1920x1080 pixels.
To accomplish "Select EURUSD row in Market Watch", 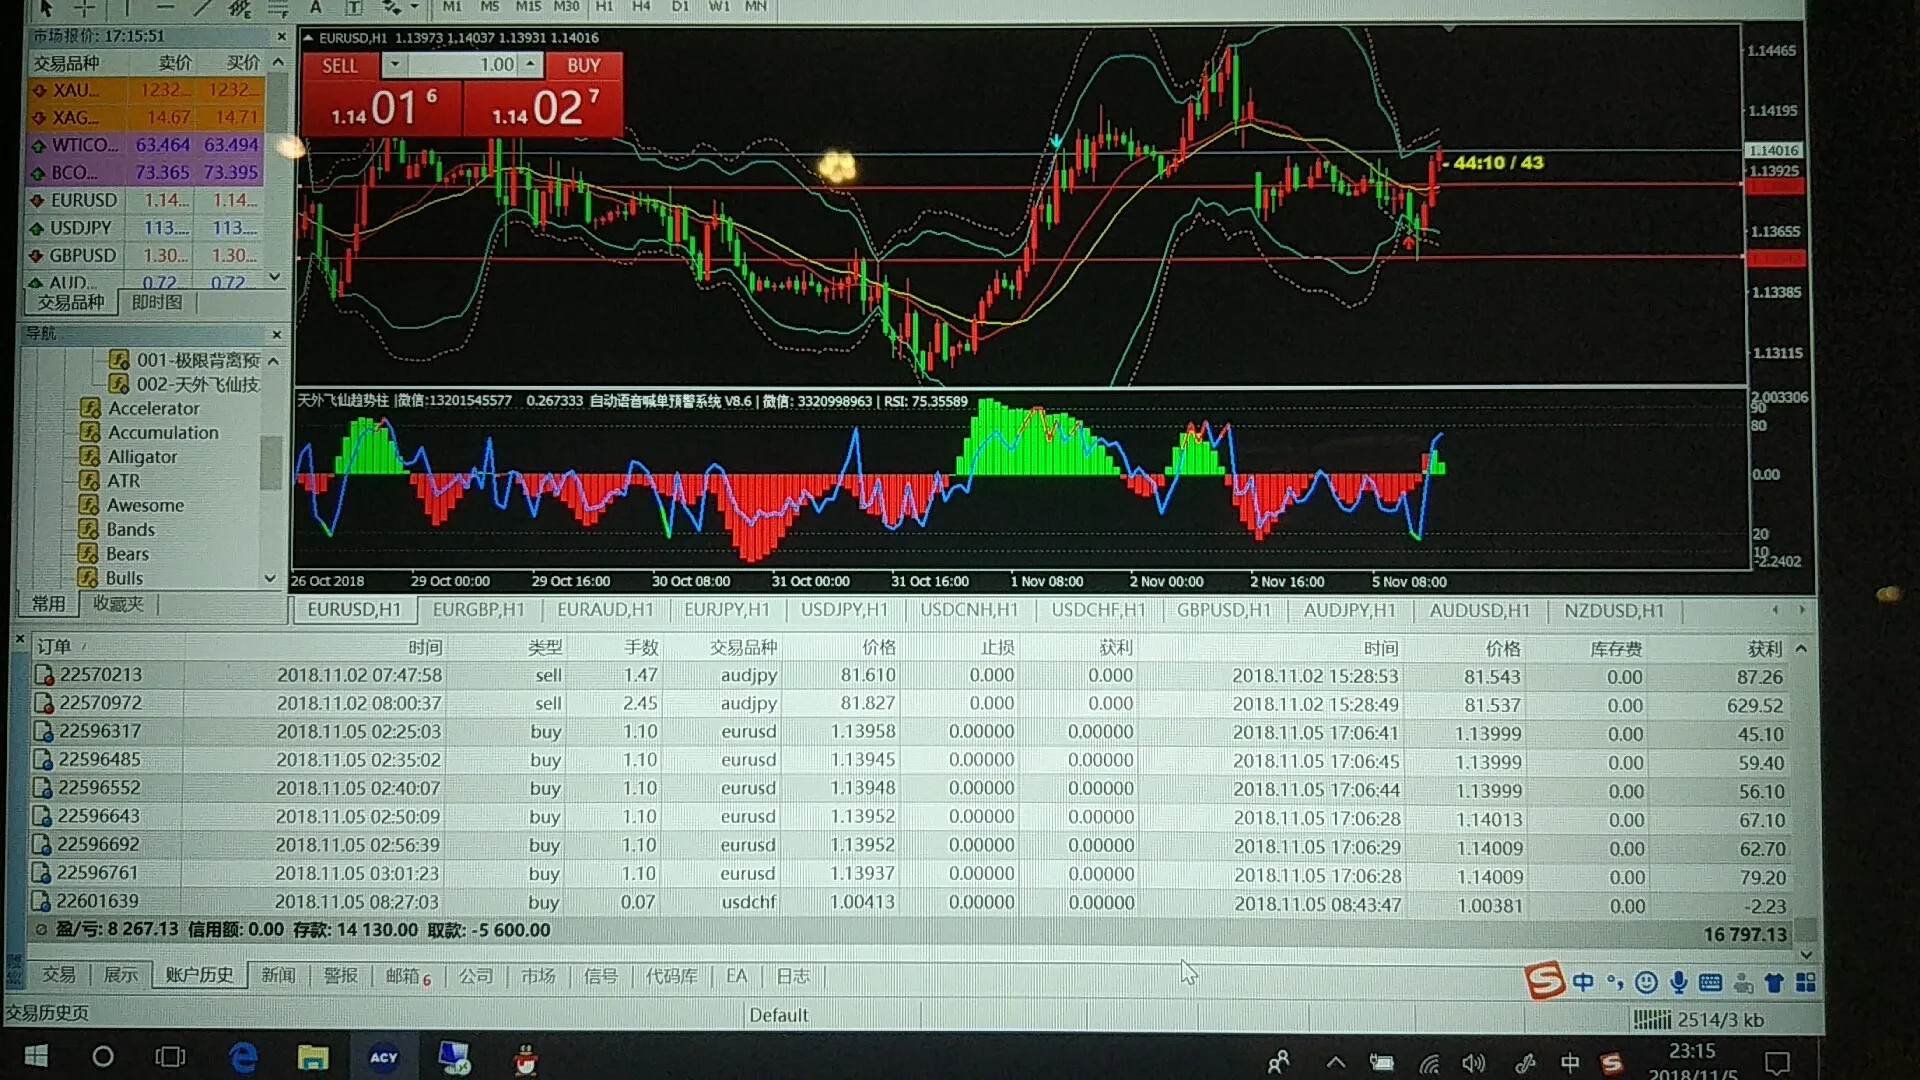I will tap(146, 200).
